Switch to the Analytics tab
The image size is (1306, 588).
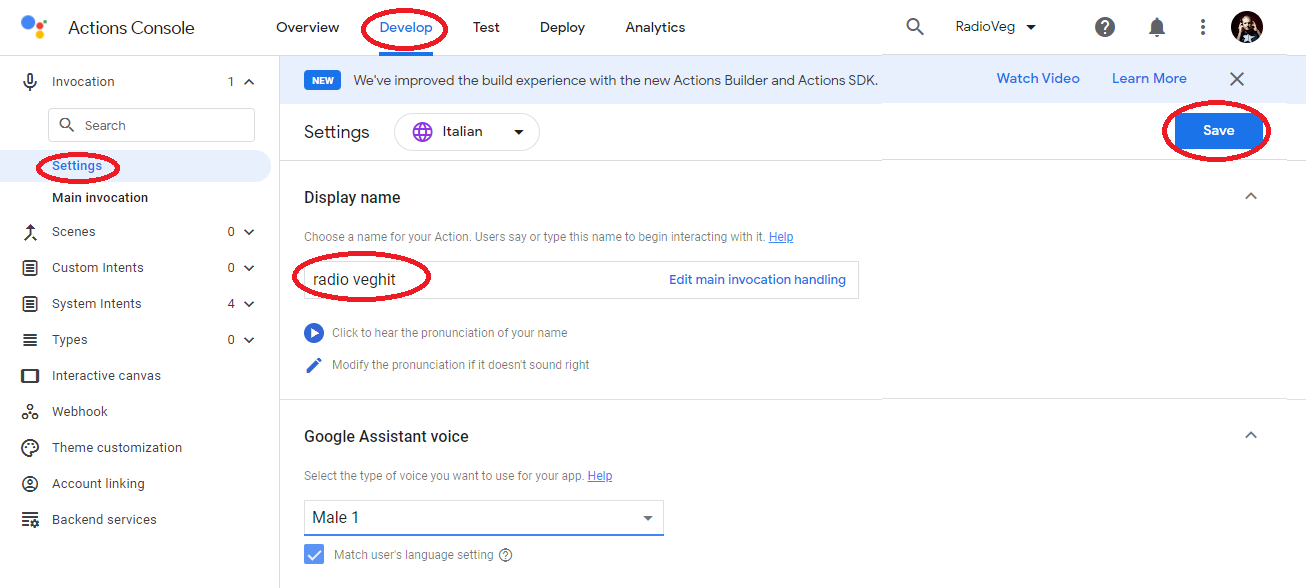[655, 27]
